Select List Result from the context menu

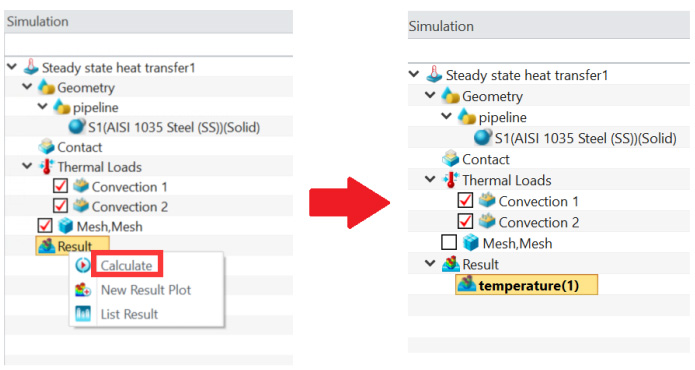129,314
